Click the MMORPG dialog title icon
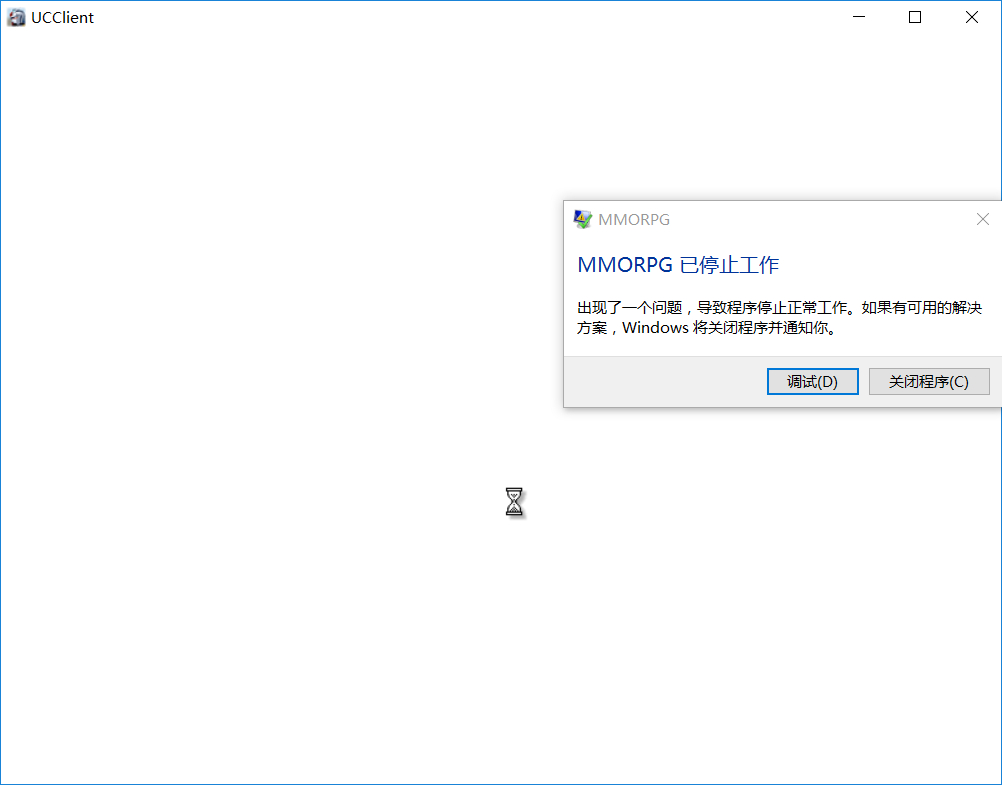1002x785 pixels. point(582,219)
